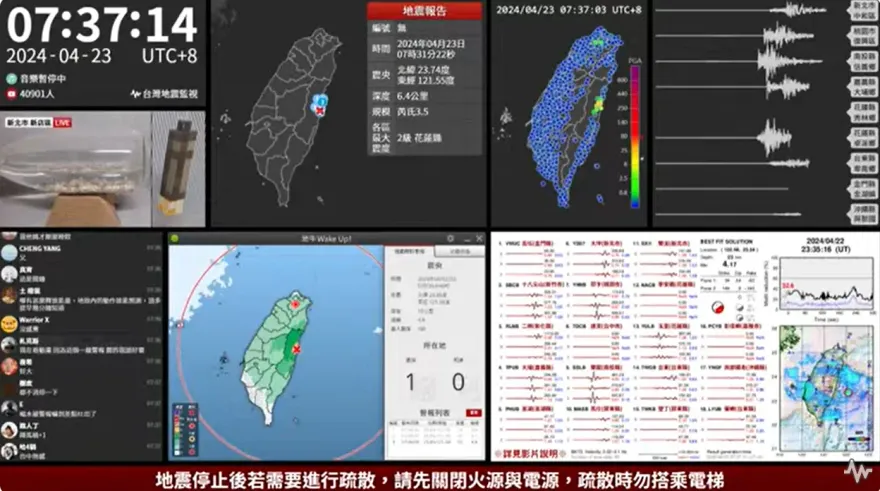Click the red LIVE badge on camera feed
The width and height of the screenshot is (880, 491).
(x=61, y=122)
